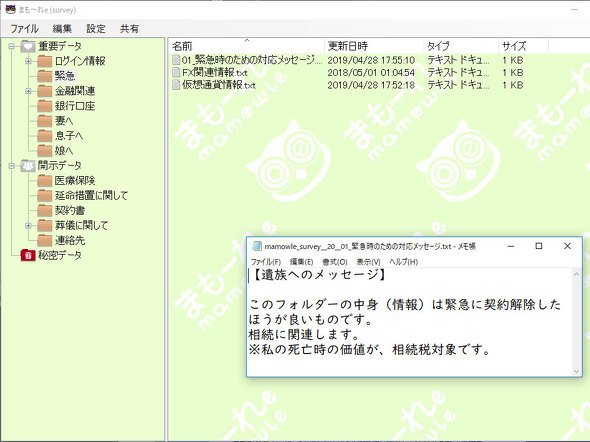Image resolution: width=590 pixels, height=442 pixels.
Task: Click the ログイン情報 folder icon
Action: point(44,61)
